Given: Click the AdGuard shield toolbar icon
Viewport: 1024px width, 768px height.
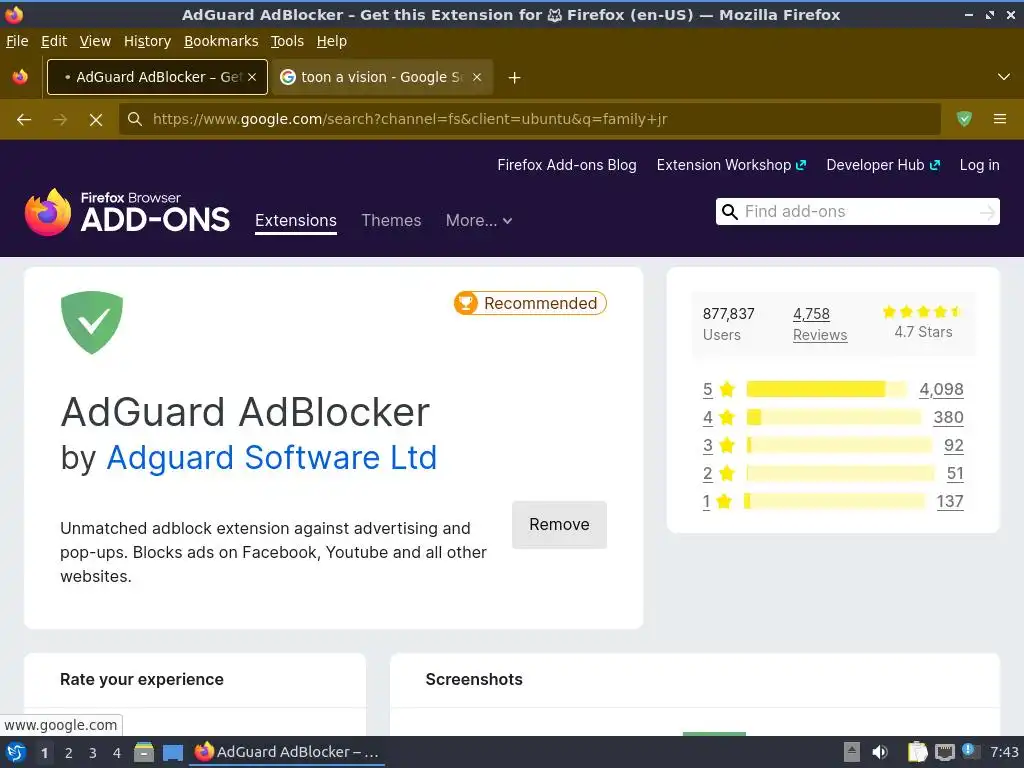Looking at the screenshot, I should pos(964,119).
